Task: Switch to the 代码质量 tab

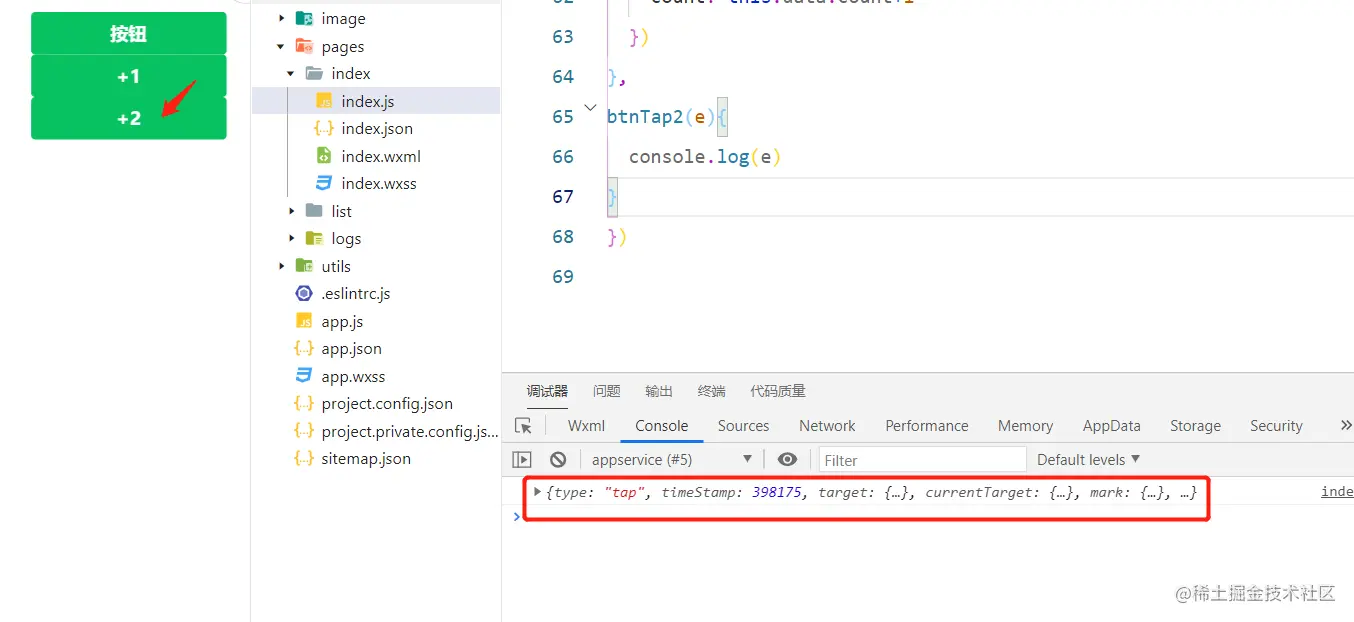Action: [x=778, y=391]
